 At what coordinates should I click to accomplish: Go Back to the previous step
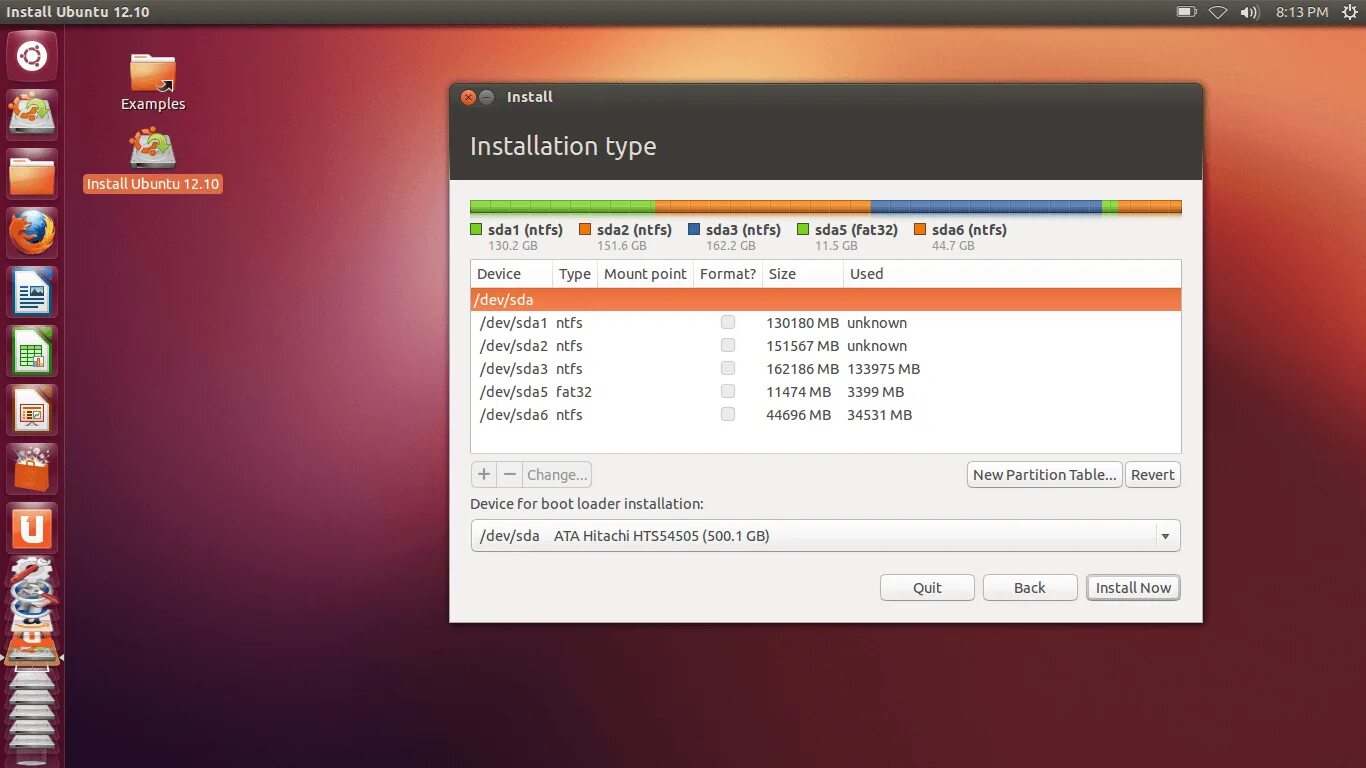click(x=1030, y=587)
